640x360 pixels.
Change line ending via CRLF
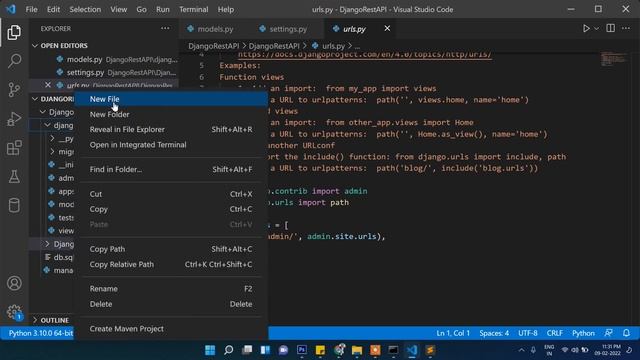555,333
